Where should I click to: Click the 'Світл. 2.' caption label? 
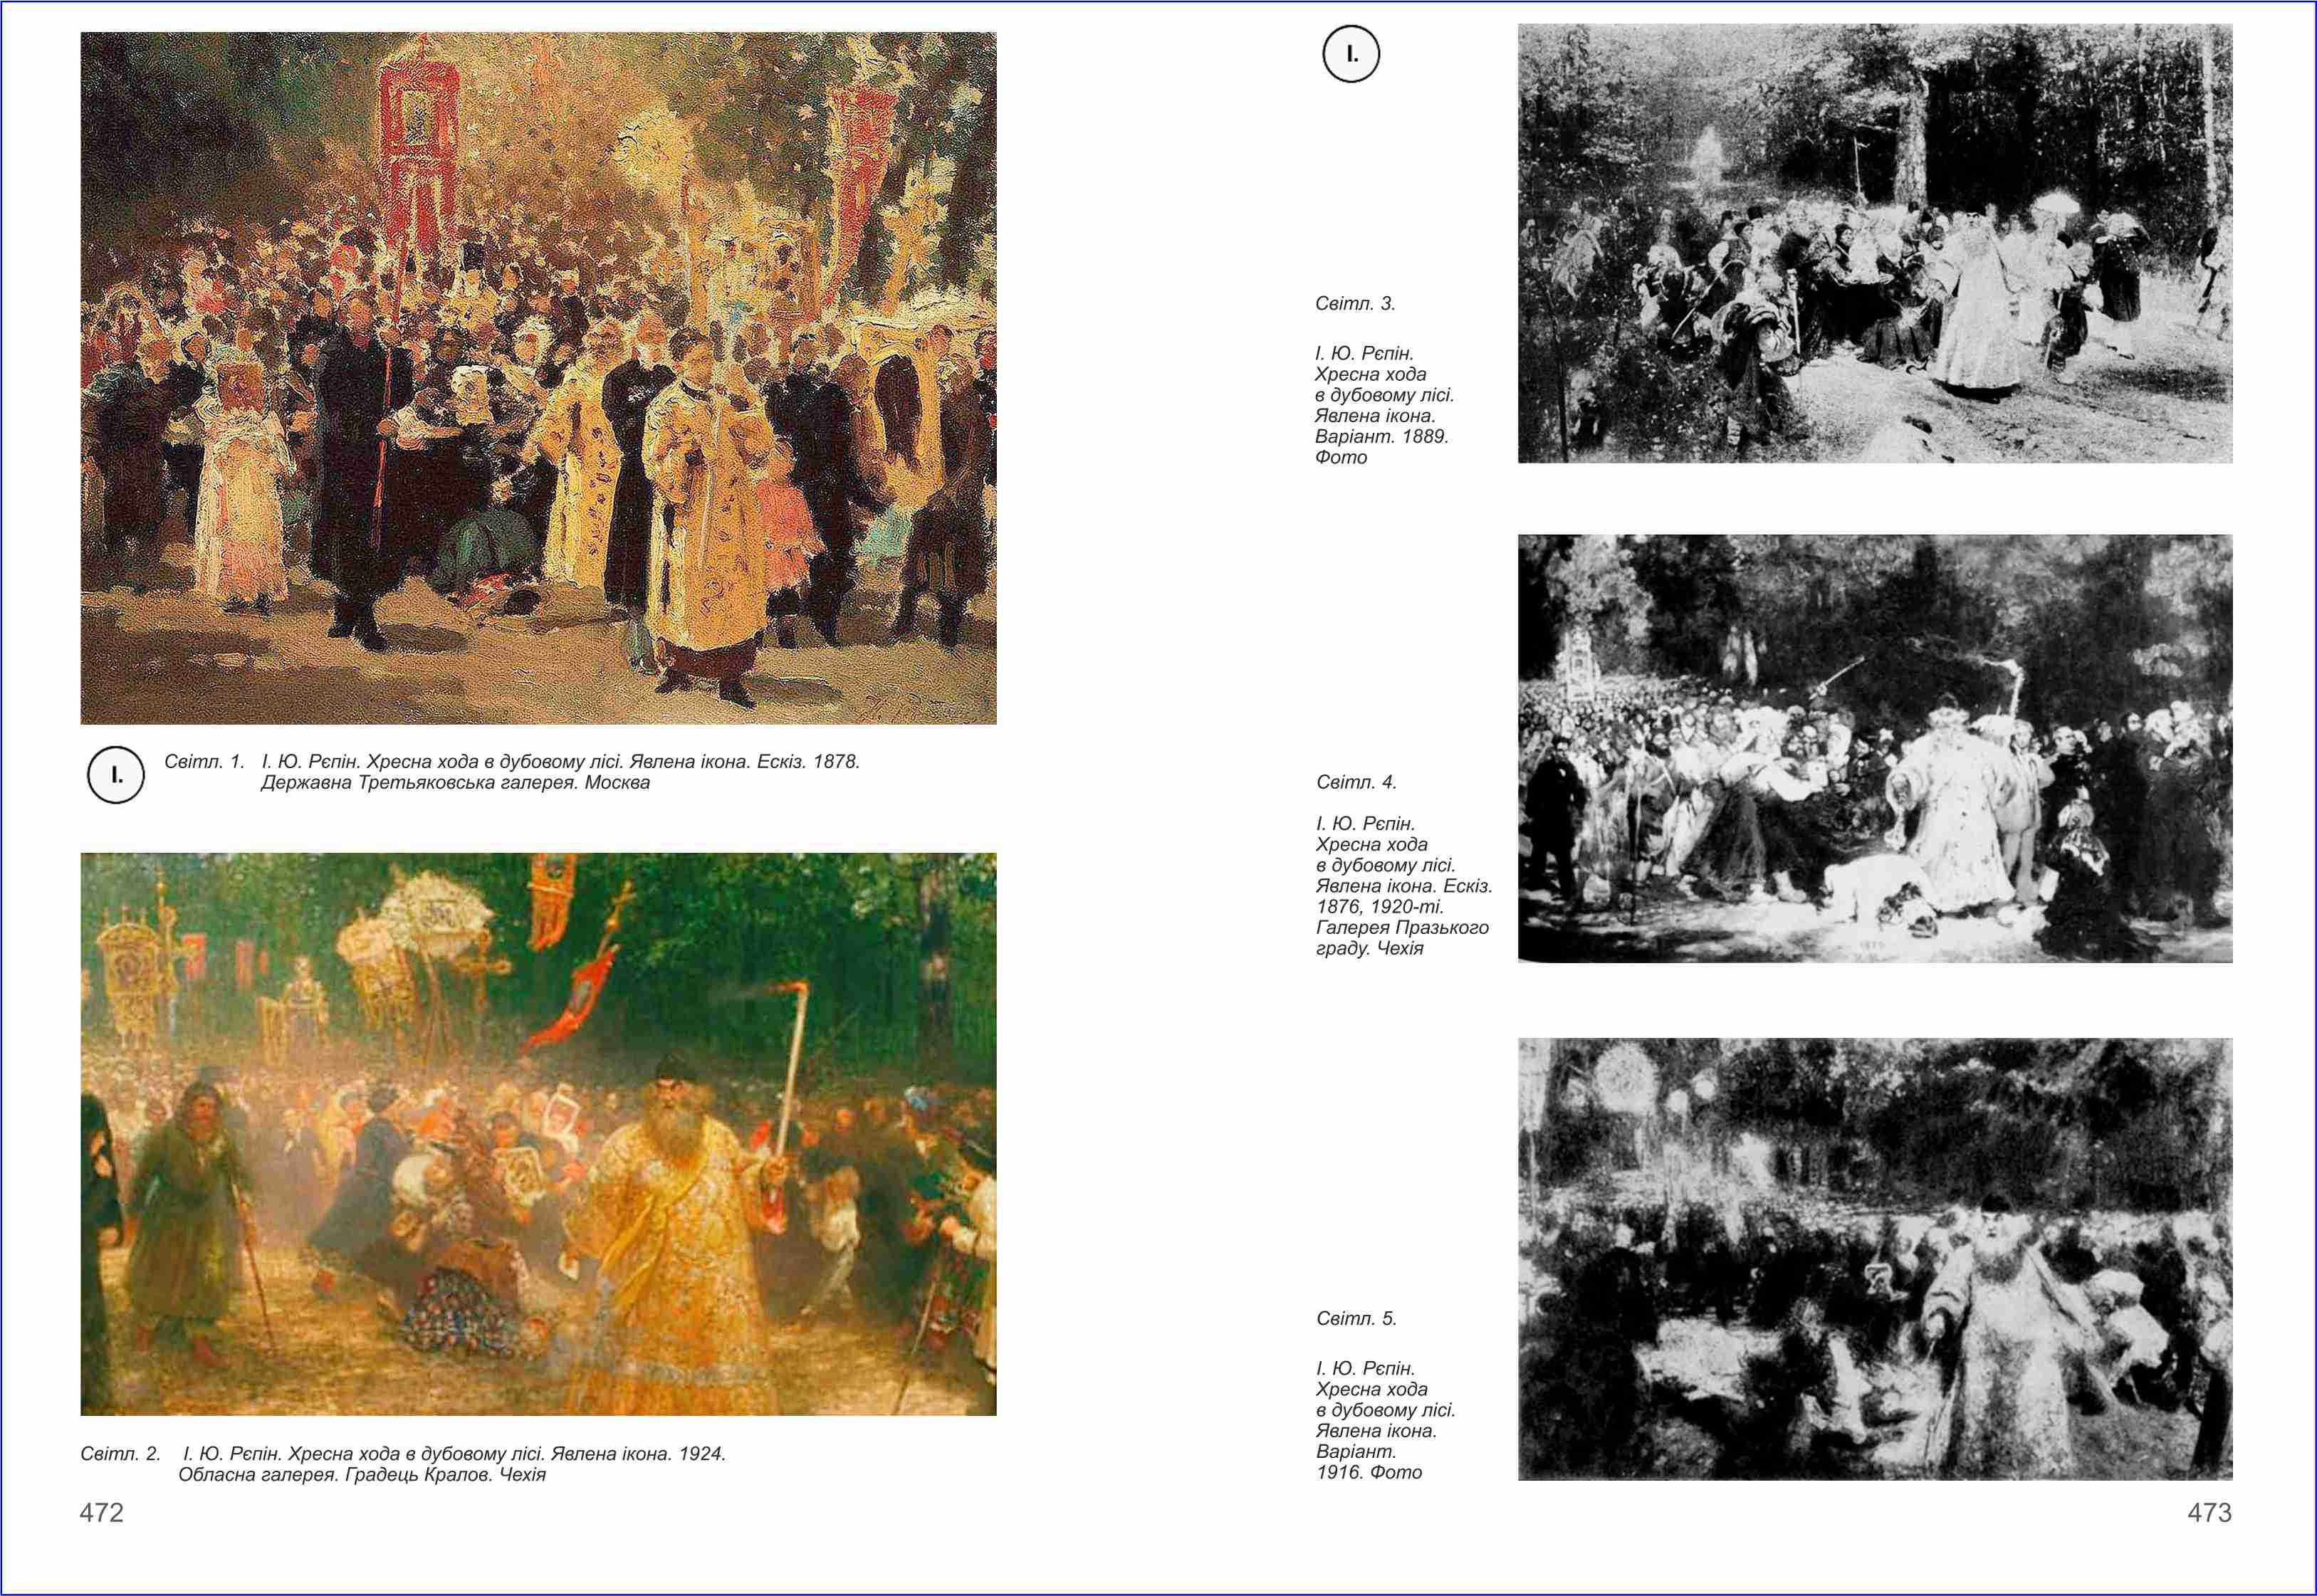pyautogui.click(x=120, y=1454)
